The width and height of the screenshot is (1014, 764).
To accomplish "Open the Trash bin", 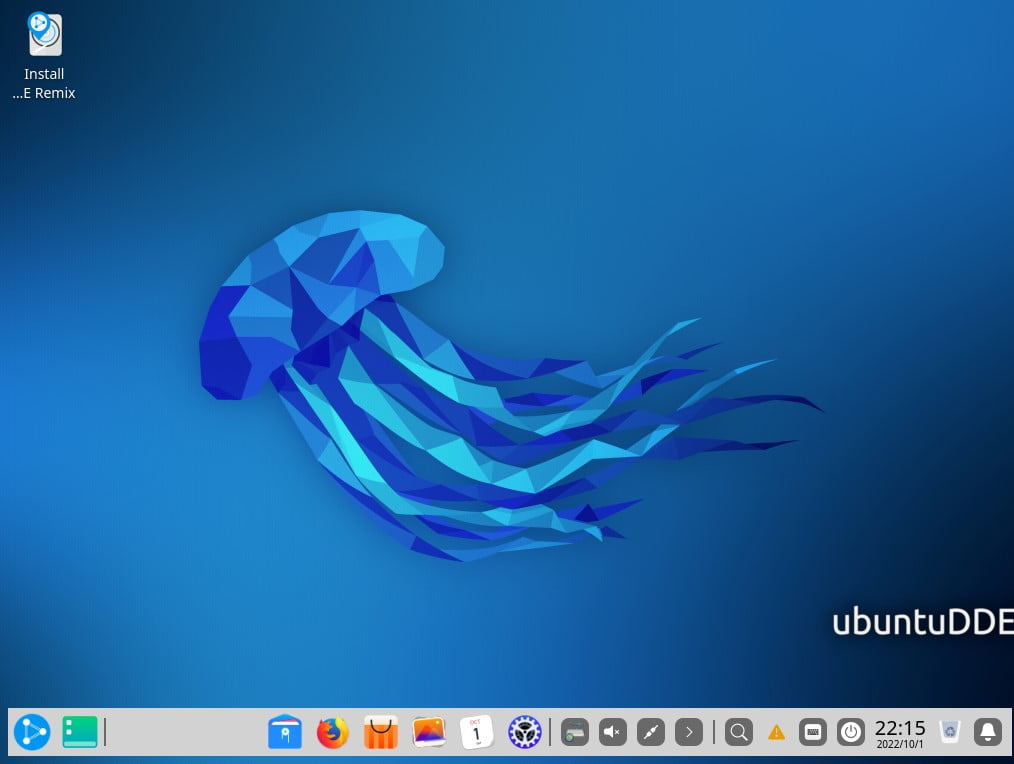I will (x=950, y=732).
